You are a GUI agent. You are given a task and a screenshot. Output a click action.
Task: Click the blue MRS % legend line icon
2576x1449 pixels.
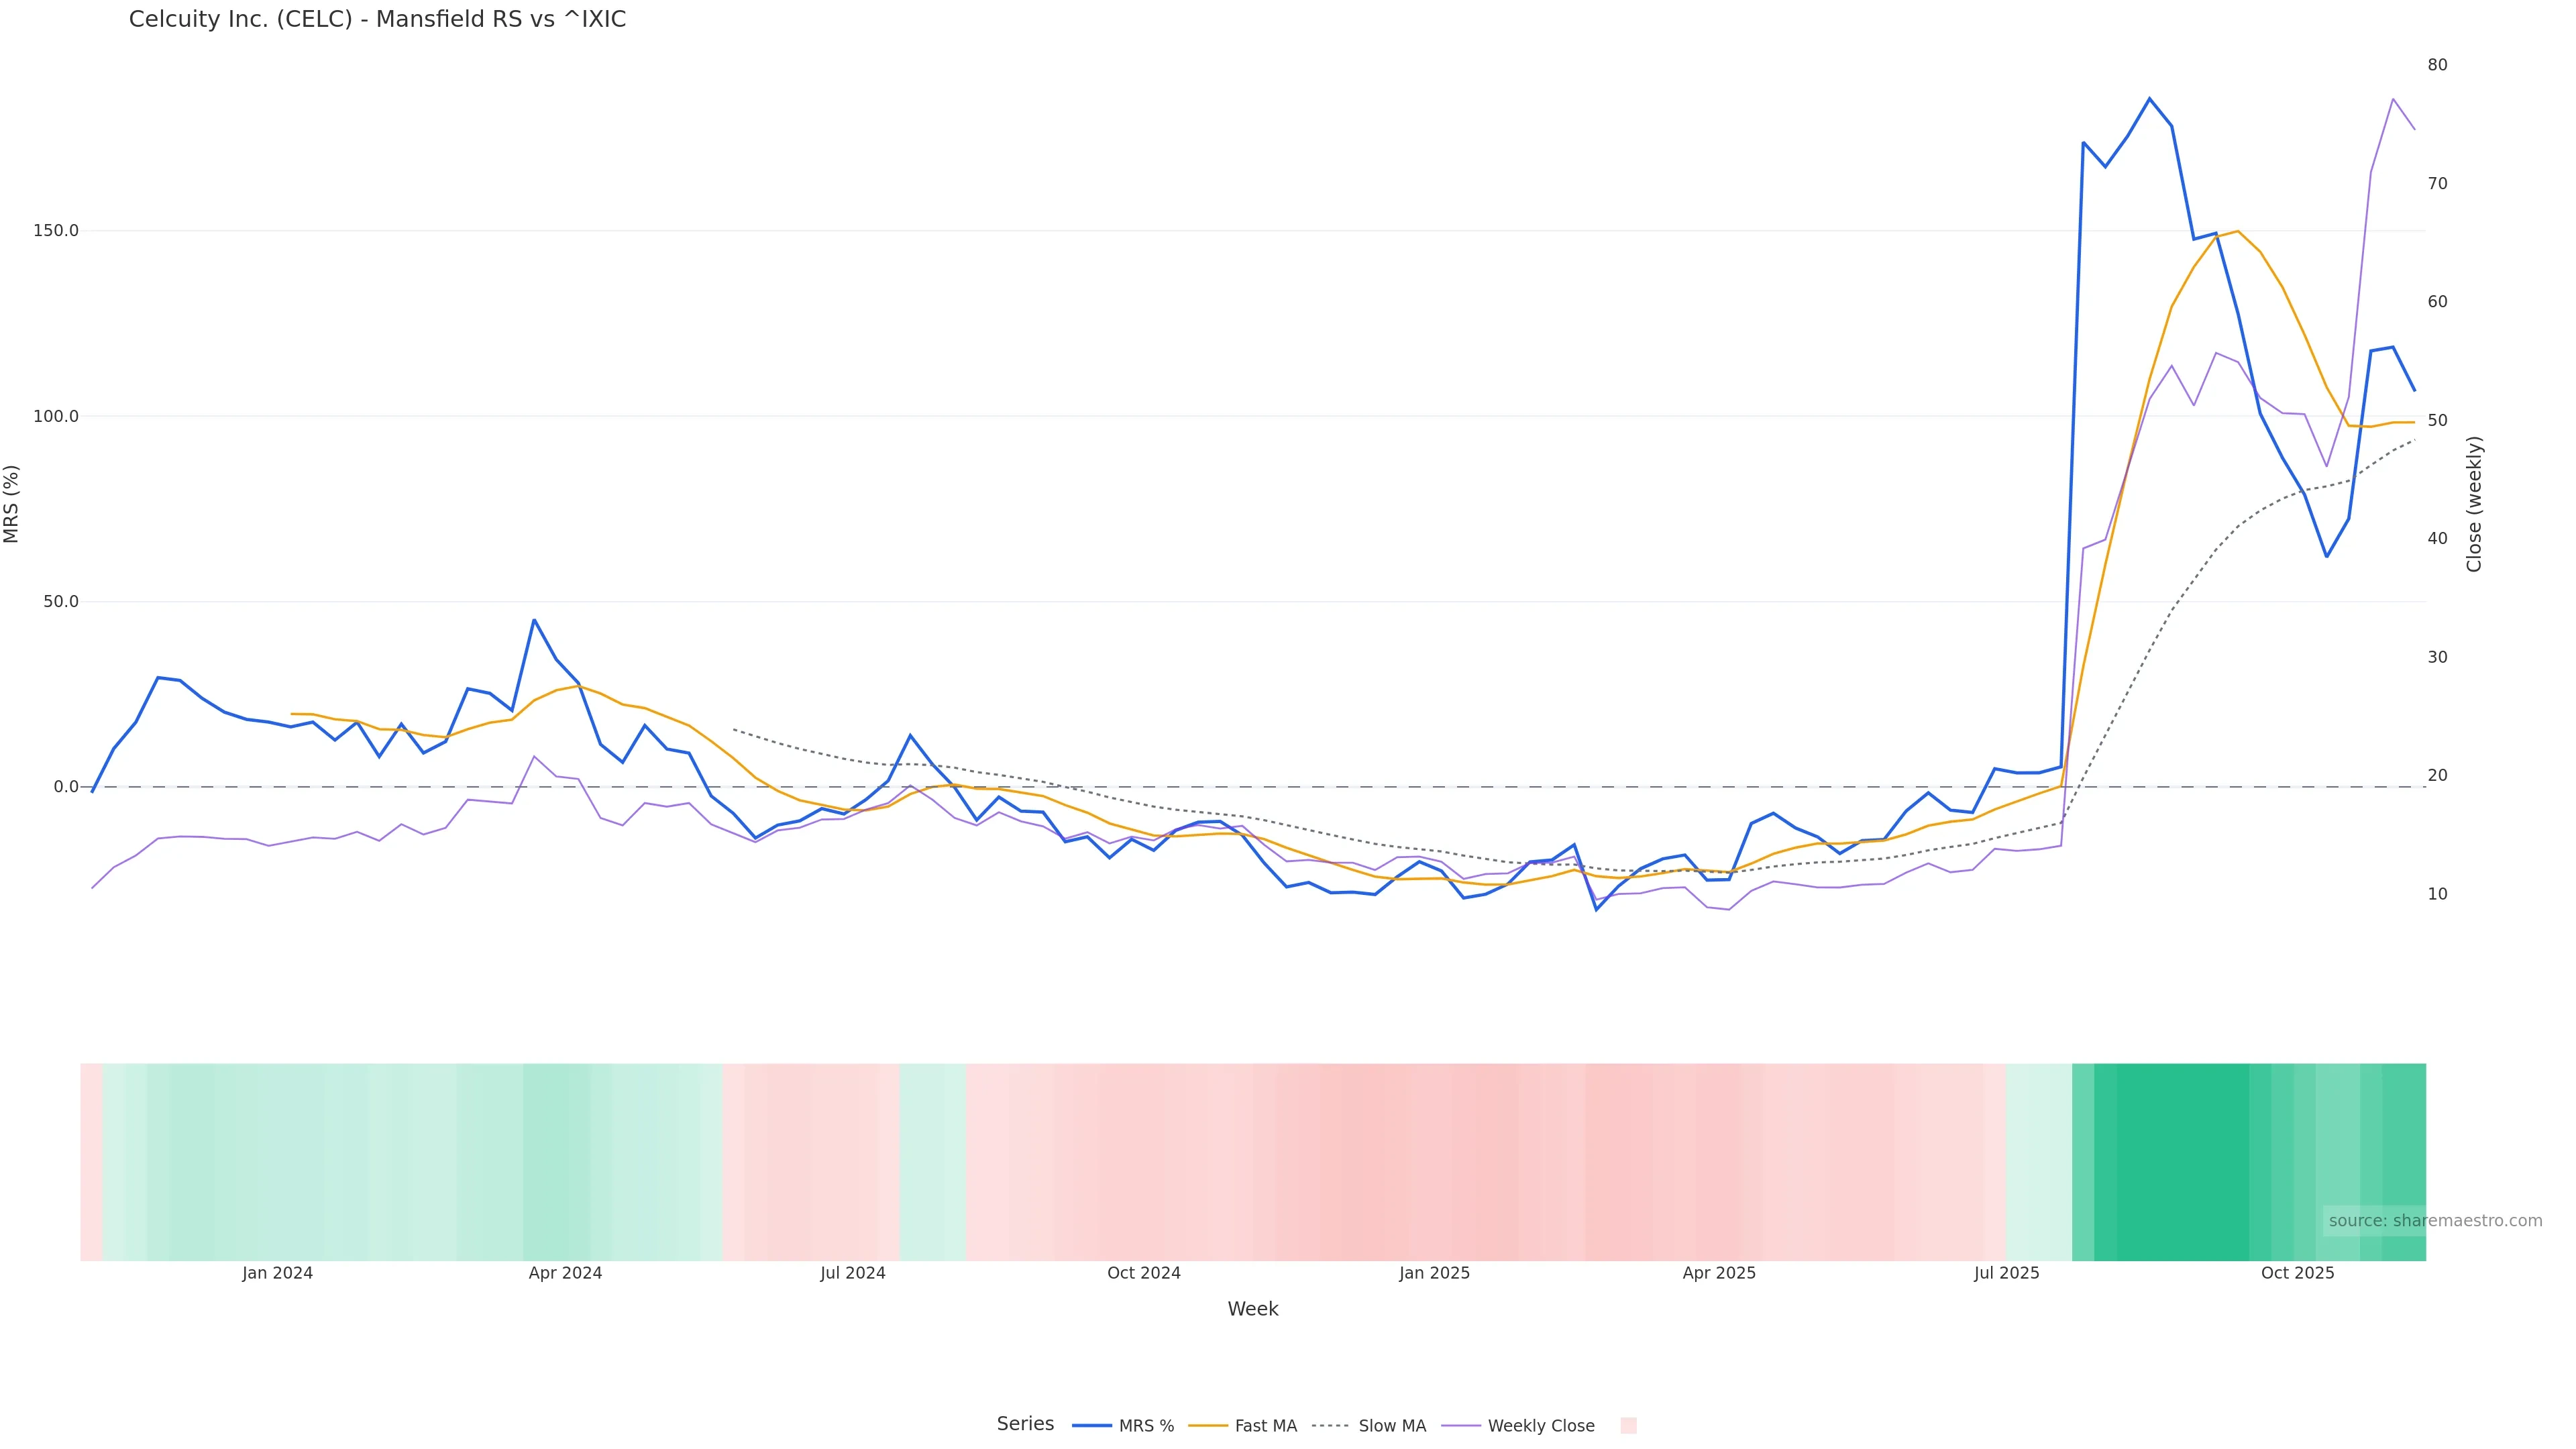1092,1426
